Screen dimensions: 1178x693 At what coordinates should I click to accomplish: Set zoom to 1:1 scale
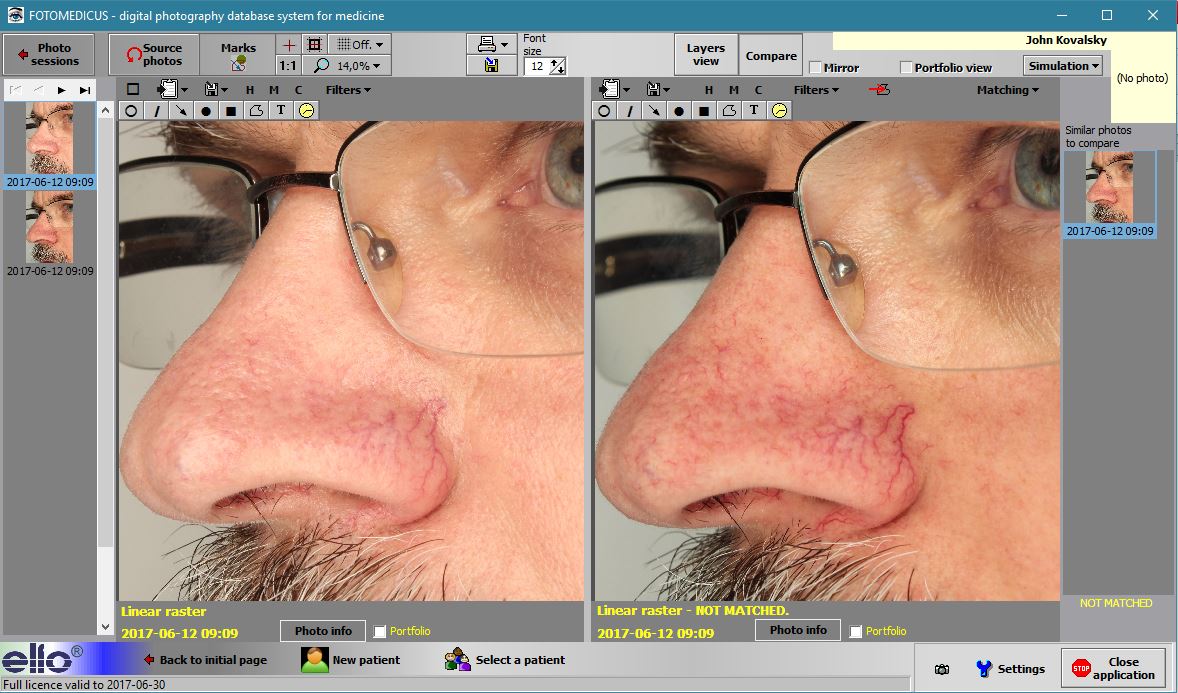click(288, 65)
